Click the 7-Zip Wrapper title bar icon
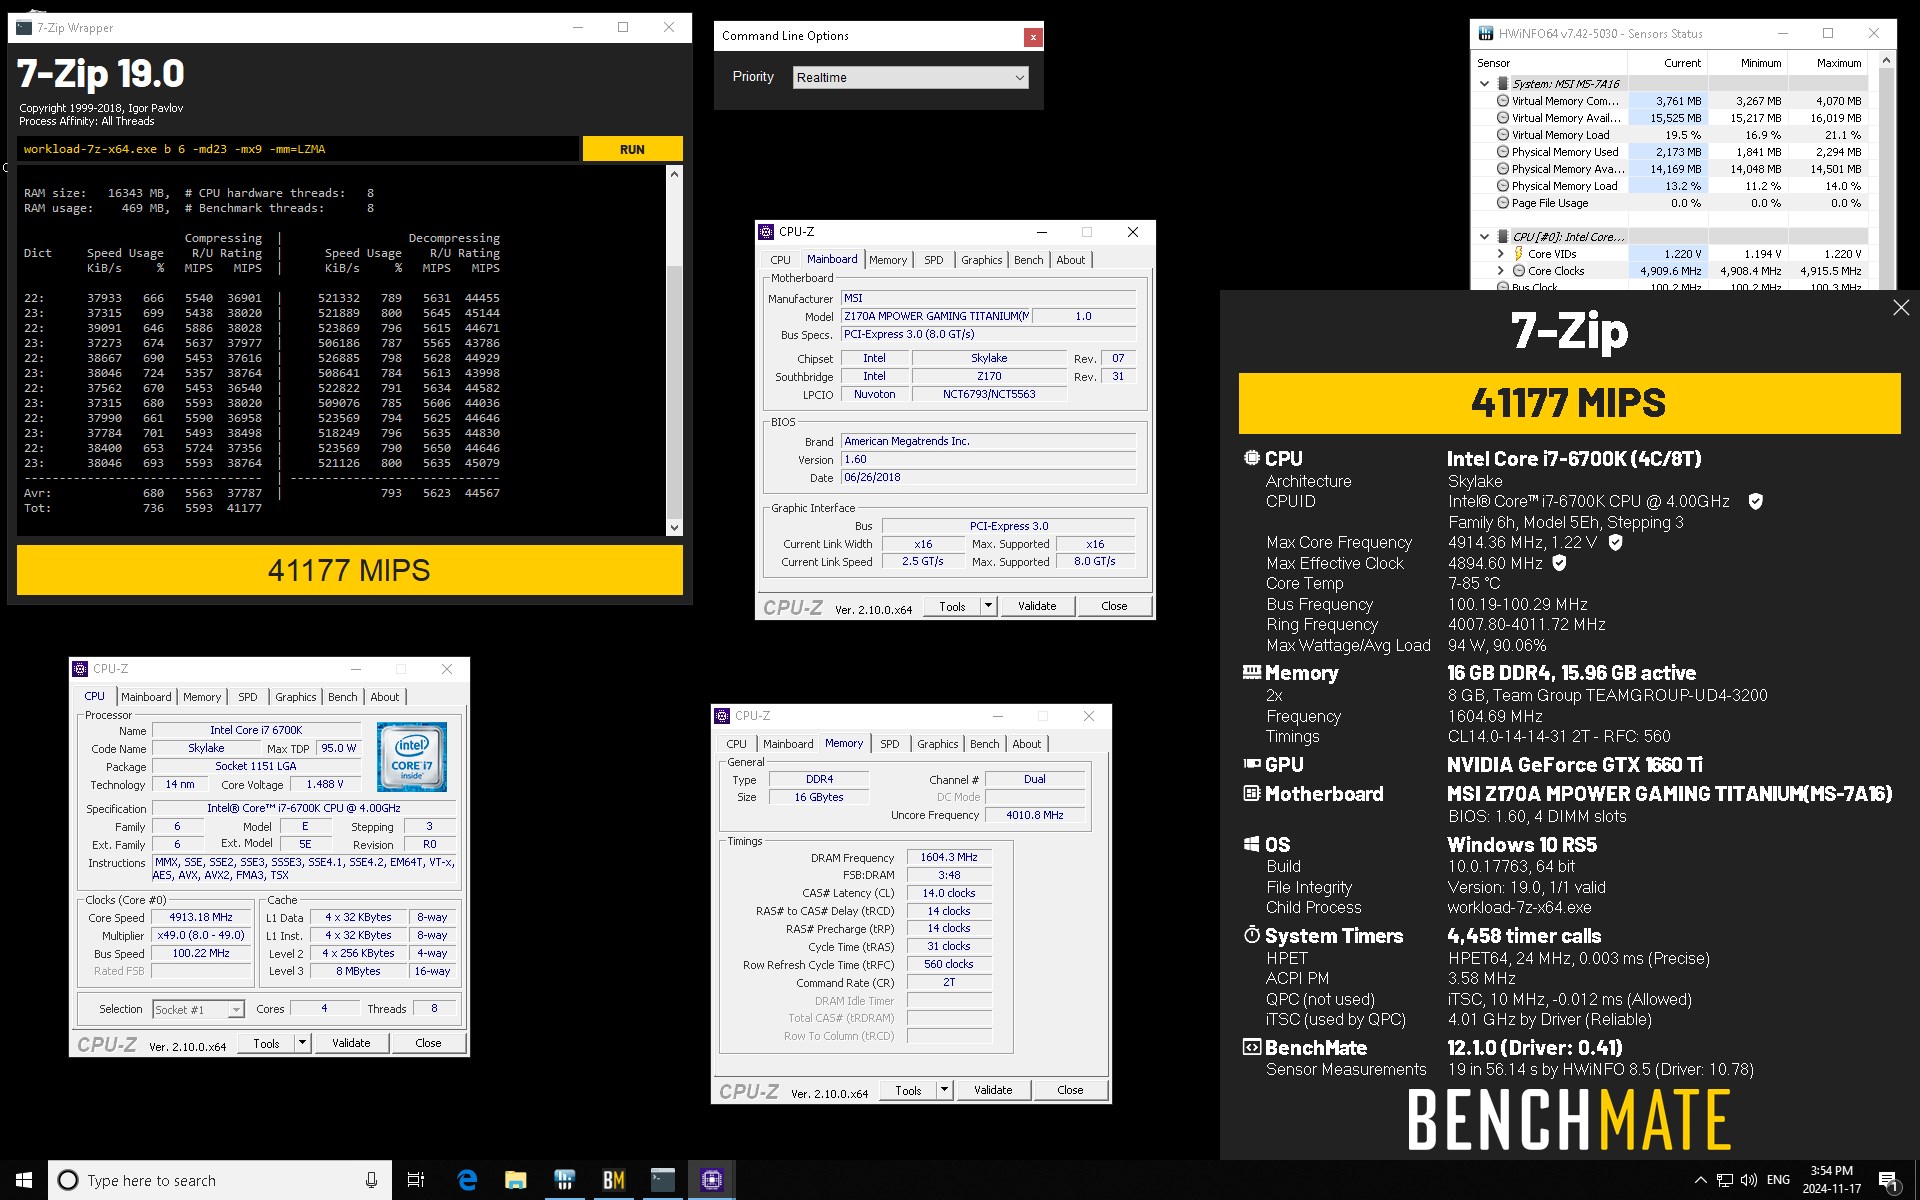 click(x=24, y=28)
